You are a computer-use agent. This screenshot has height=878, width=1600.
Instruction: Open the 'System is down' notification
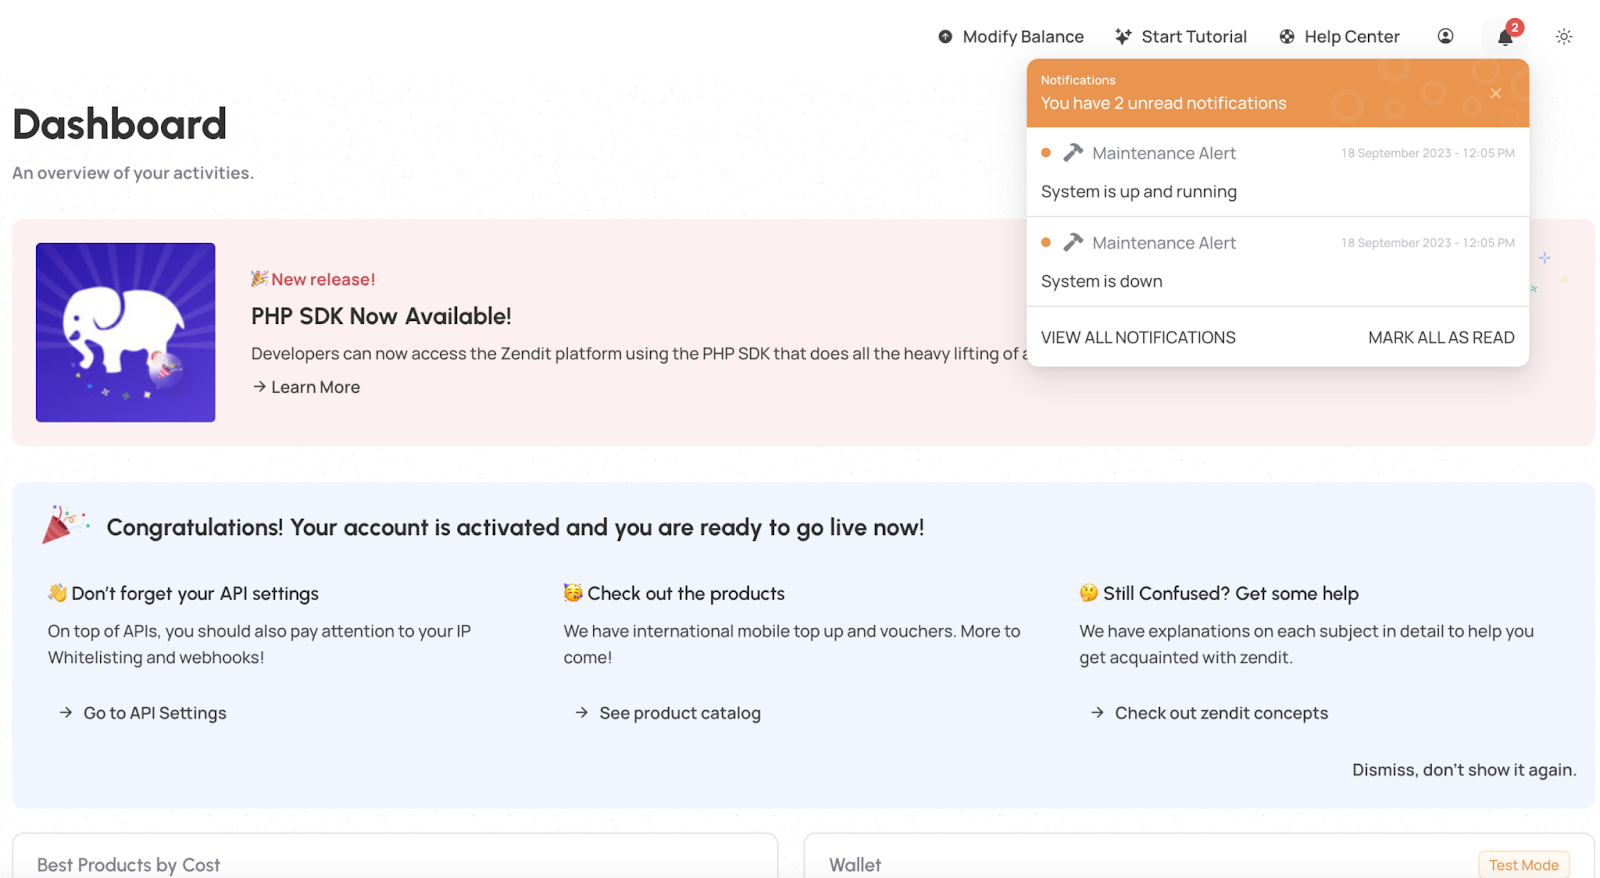click(x=1278, y=262)
